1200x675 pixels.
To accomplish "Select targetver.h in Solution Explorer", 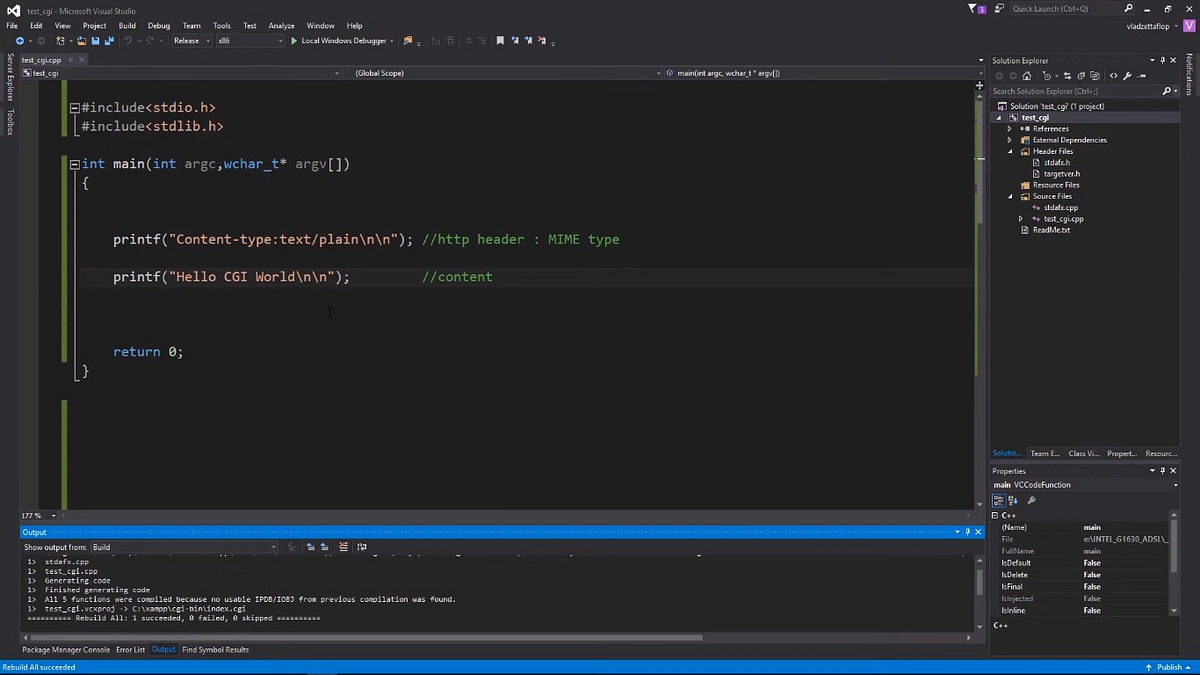I will coord(1061,174).
